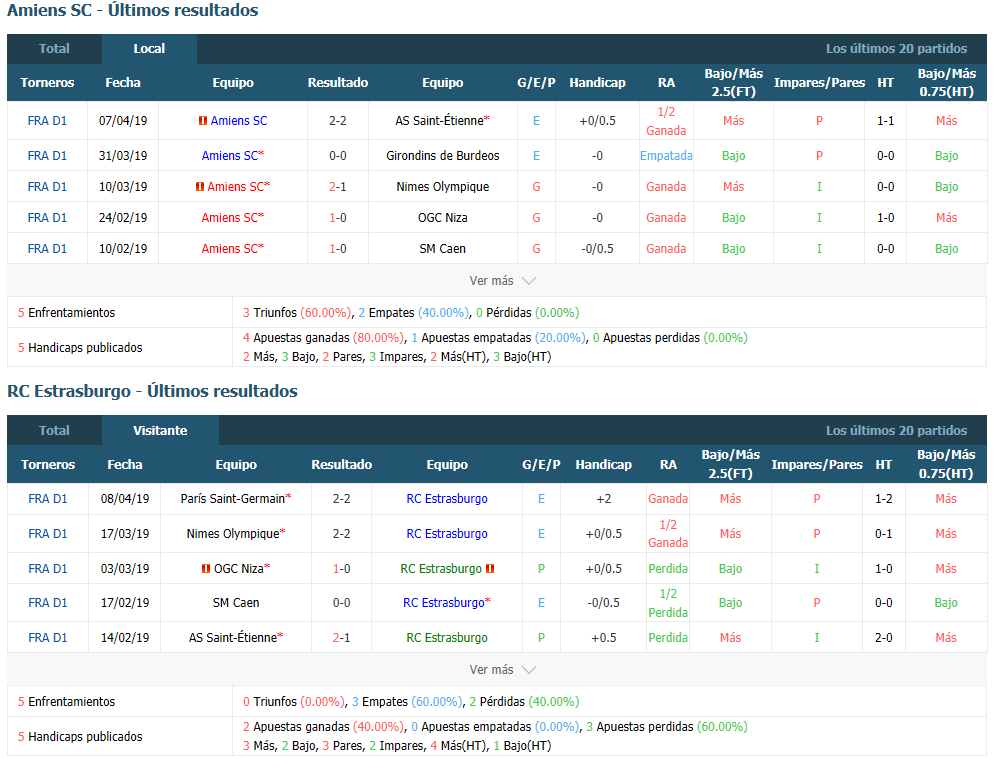Click '3 Triunfos (60.00%)' summary text
995x759 pixels.
click(x=296, y=313)
